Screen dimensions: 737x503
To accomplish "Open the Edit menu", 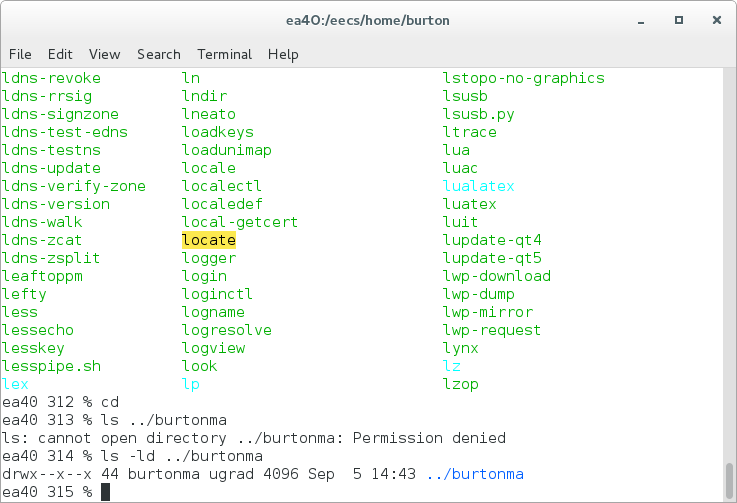I will pos(60,55).
